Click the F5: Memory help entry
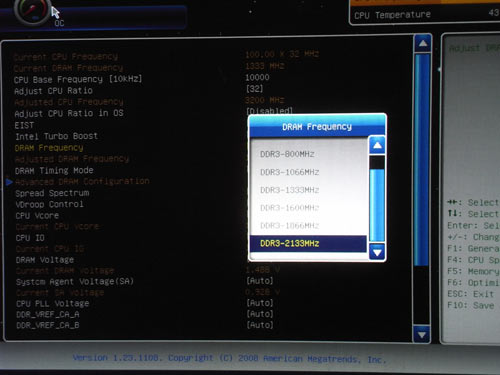The width and height of the screenshot is (500, 375). [x=473, y=272]
